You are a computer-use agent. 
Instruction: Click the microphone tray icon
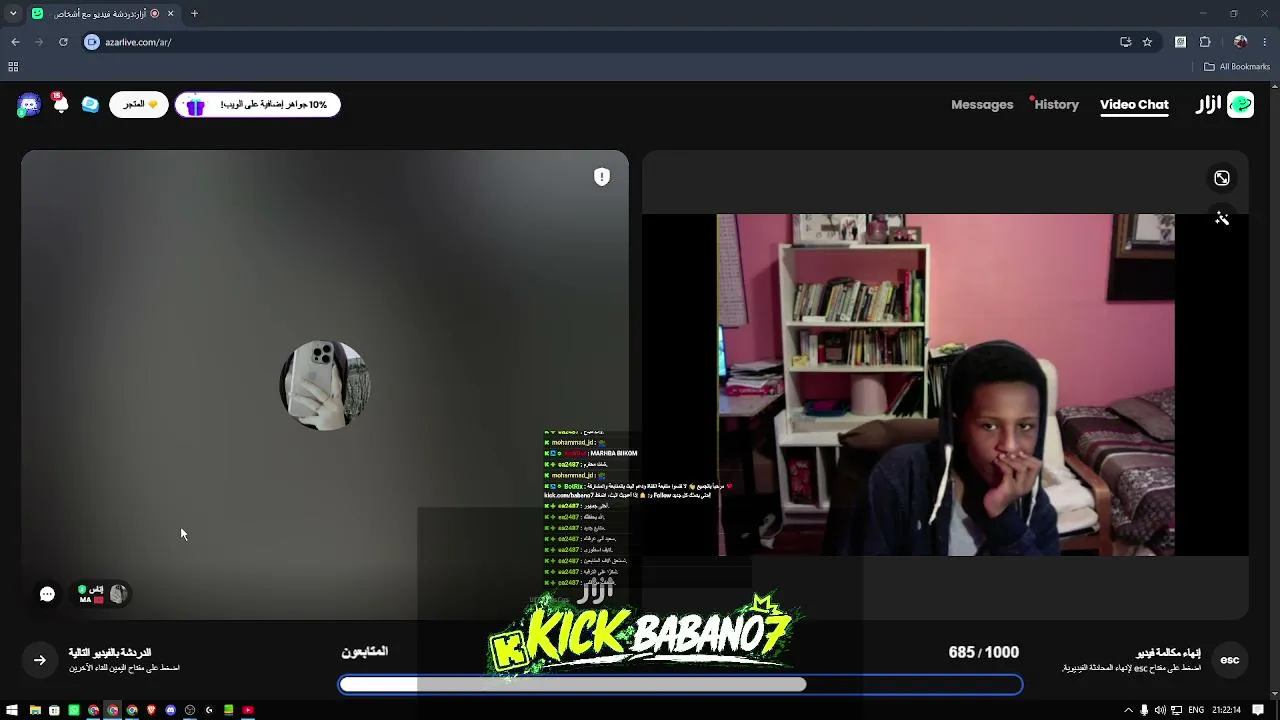tap(1144, 710)
